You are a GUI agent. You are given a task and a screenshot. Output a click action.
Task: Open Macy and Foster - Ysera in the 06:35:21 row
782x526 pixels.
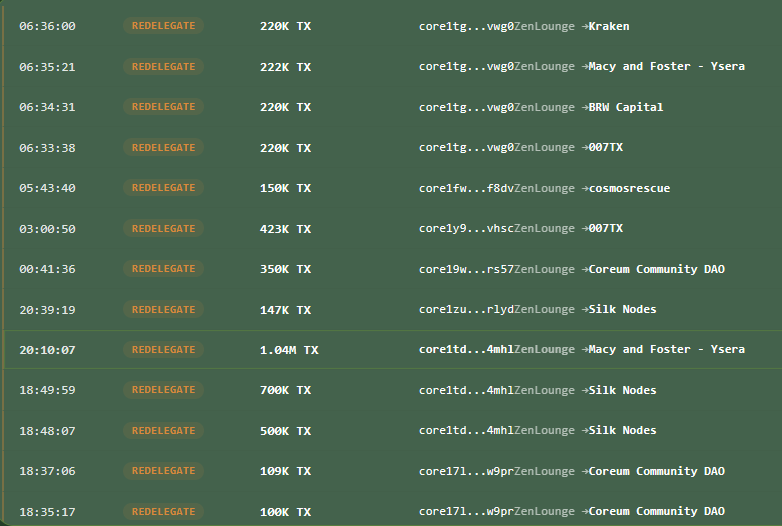(x=667, y=66)
